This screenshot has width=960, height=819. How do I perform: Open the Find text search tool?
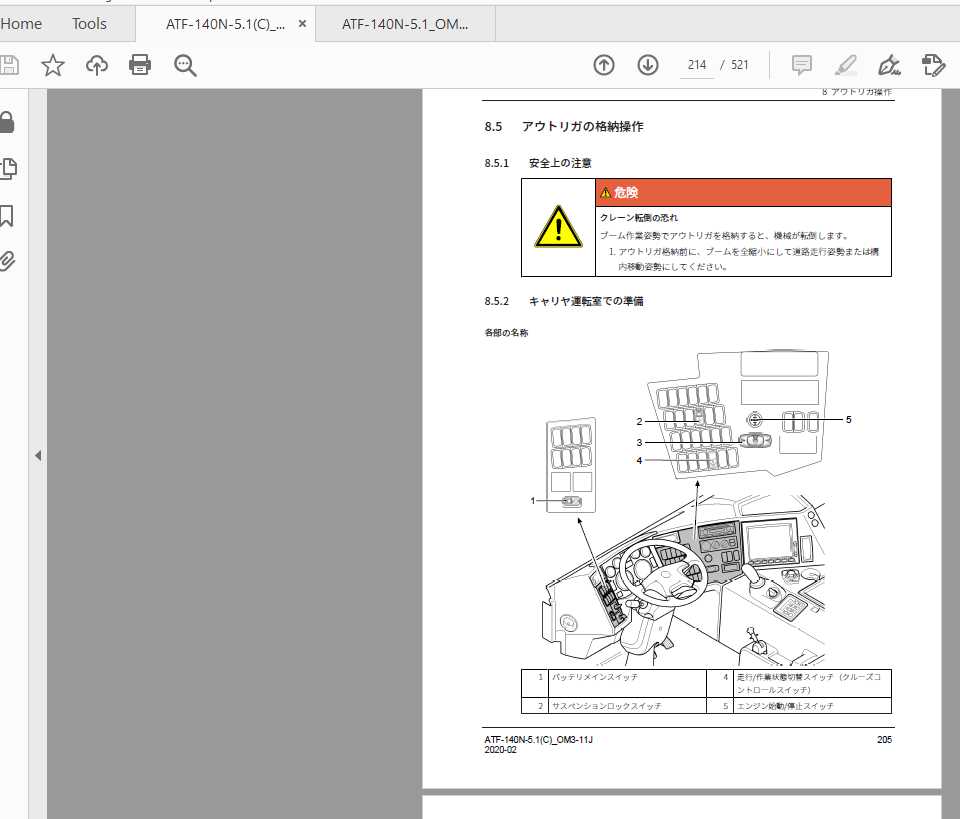[x=185, y=65]
